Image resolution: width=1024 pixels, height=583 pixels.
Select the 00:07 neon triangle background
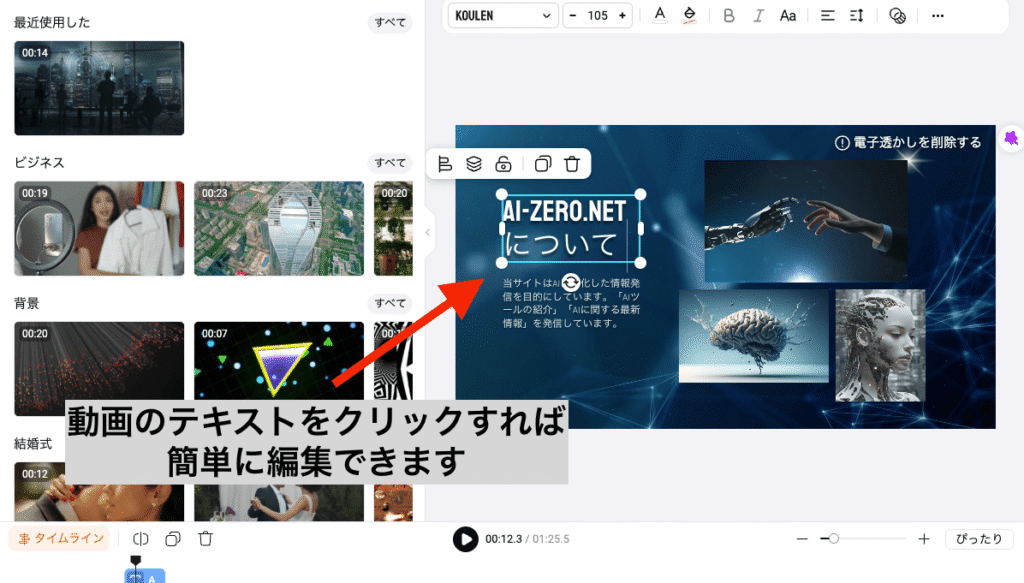[279, 360]
